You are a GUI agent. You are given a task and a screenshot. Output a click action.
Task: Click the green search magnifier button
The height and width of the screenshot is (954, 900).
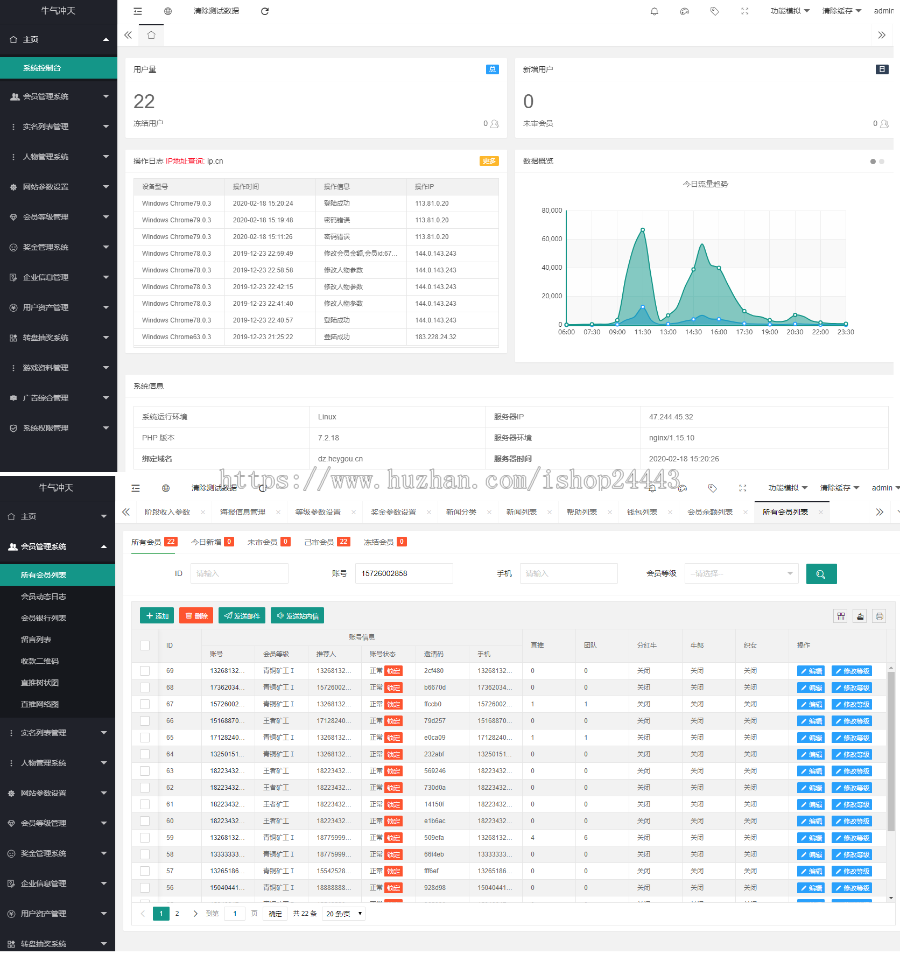[x=821, y=574]
